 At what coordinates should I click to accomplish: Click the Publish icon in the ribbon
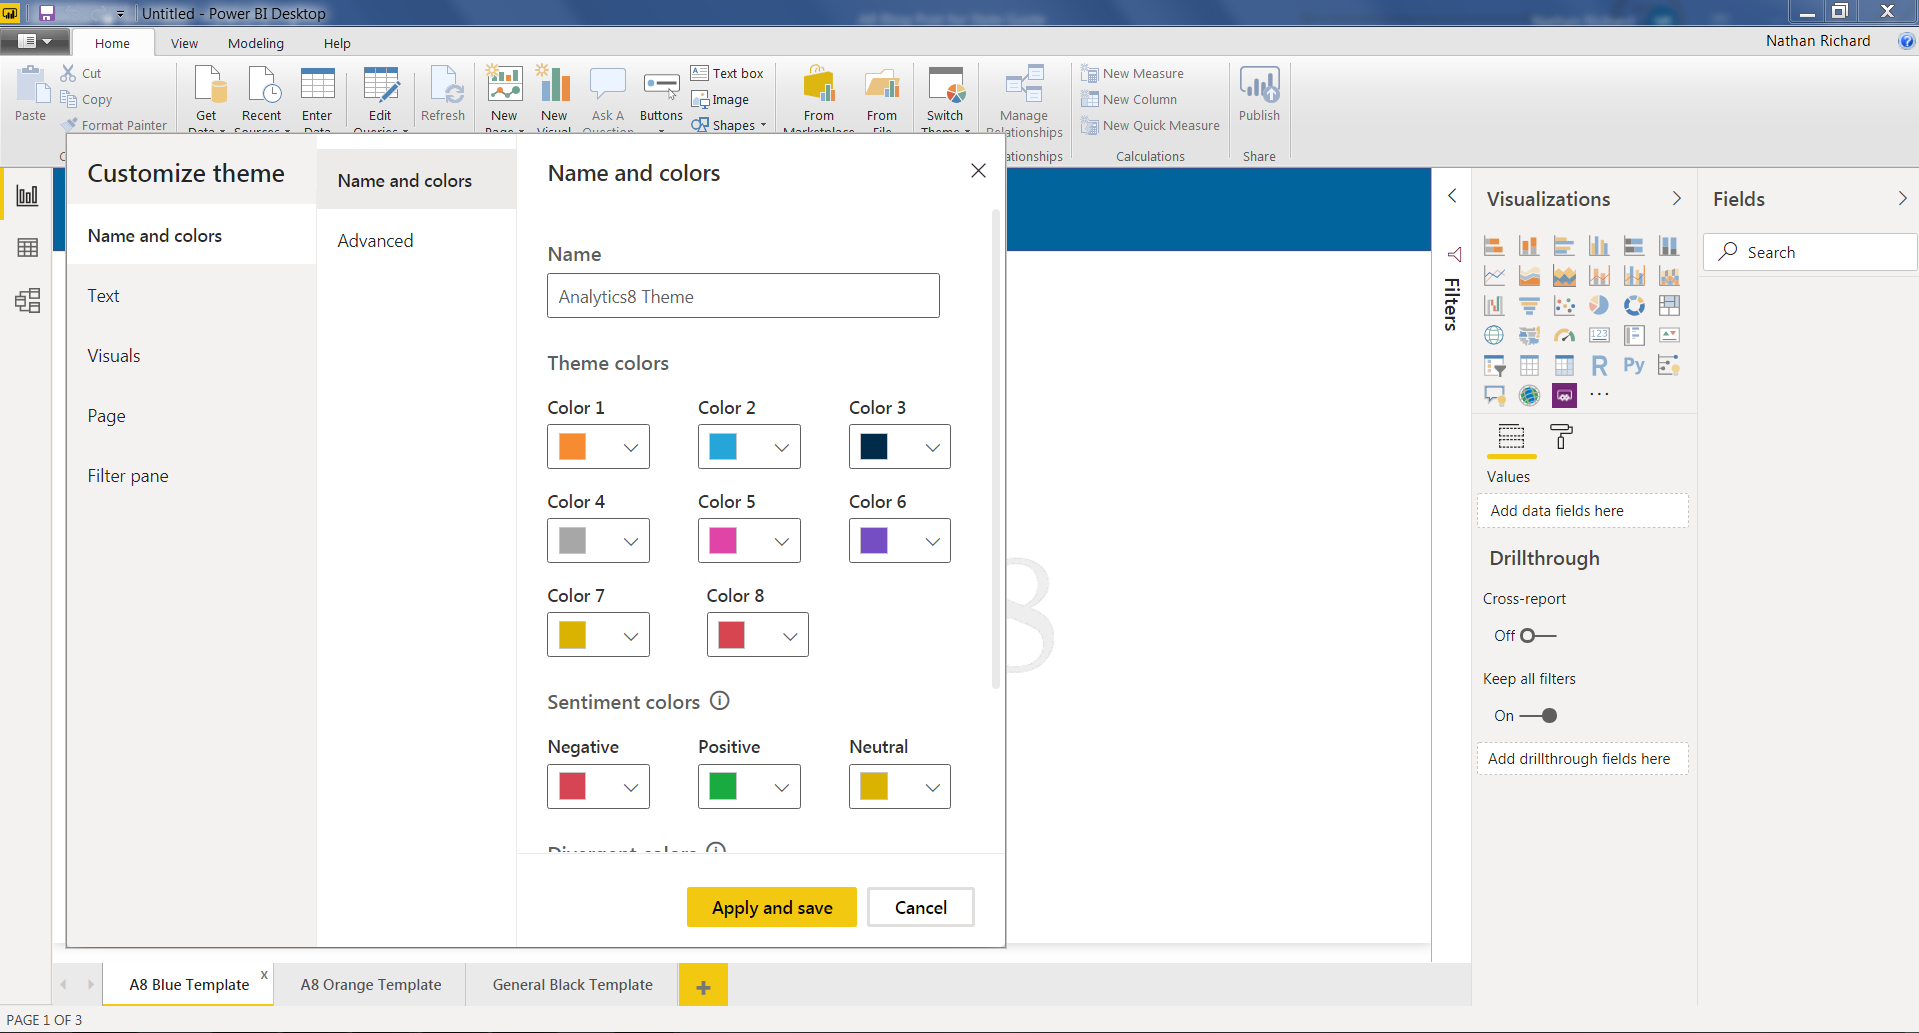(x=1259, y=88)
